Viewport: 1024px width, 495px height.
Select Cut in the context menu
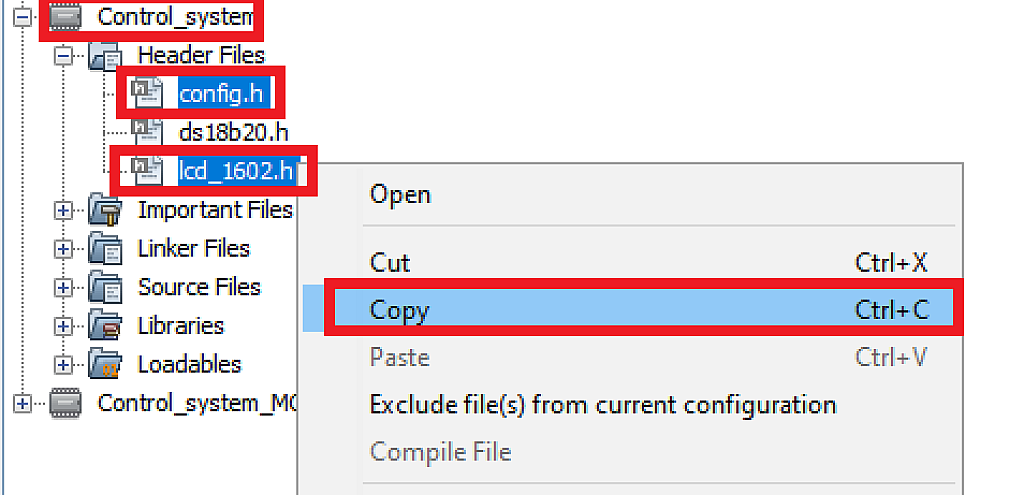390,263
